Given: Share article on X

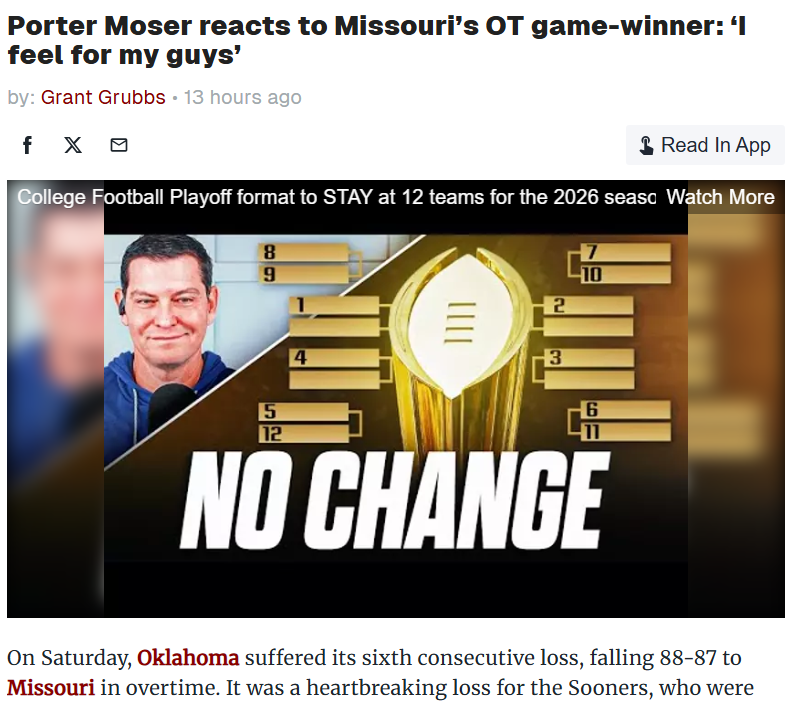Looking at the screenshot, I should point(73,145).
